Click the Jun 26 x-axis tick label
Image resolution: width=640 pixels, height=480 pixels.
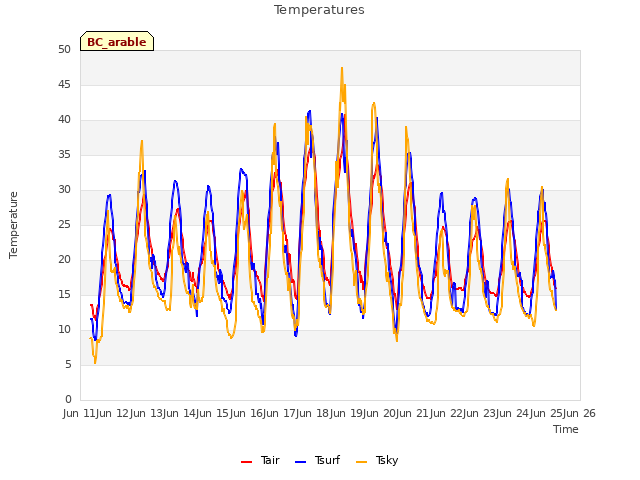(578, 413)
